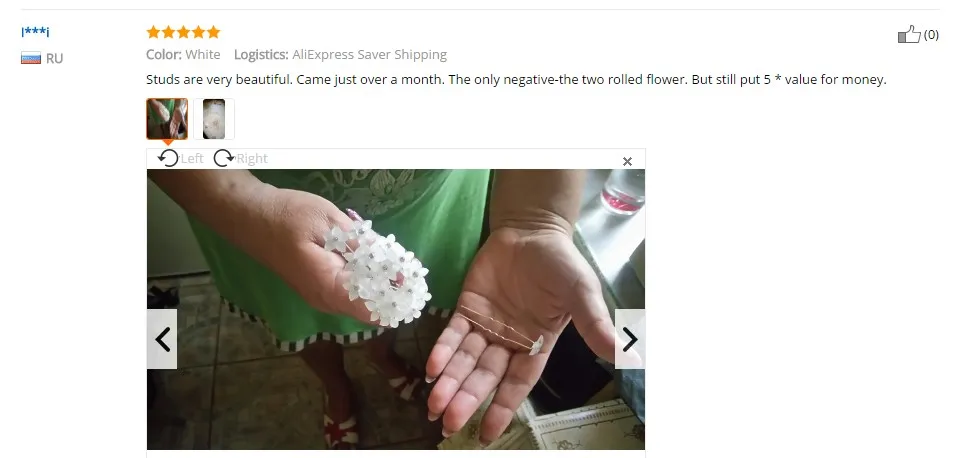Image resolution: width=960 pixels, height=458 pixels.
Task: Rotate the photo with the clockwise arrow icon
Action: coord(224,158)
